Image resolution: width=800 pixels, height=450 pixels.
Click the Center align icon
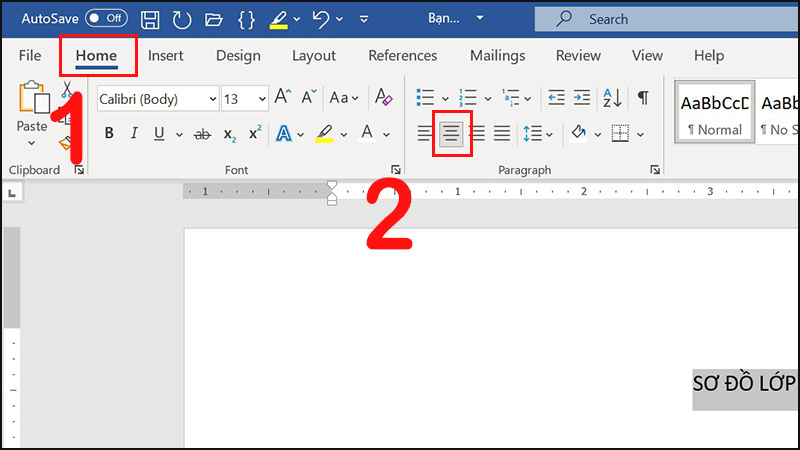click(x=452, y=133)
